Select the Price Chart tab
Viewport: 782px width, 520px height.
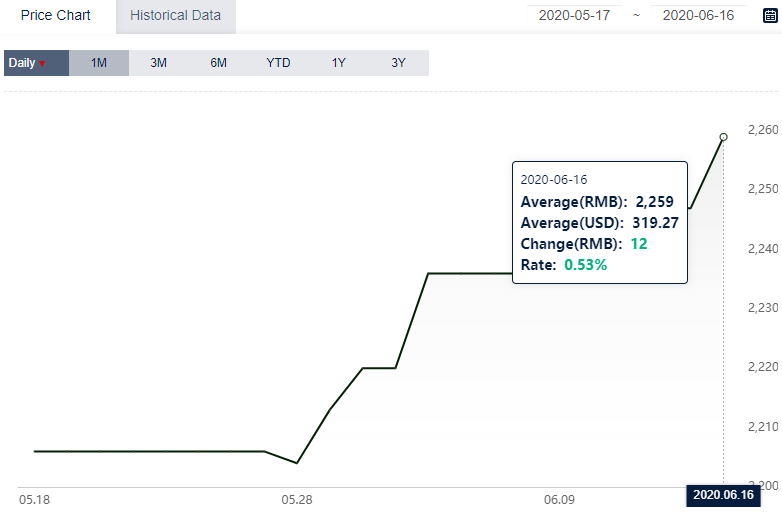pos(55,15)
